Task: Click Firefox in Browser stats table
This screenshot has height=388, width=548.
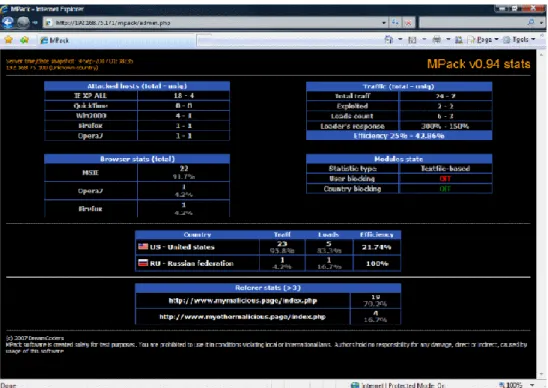Action: tap(91, 209)
